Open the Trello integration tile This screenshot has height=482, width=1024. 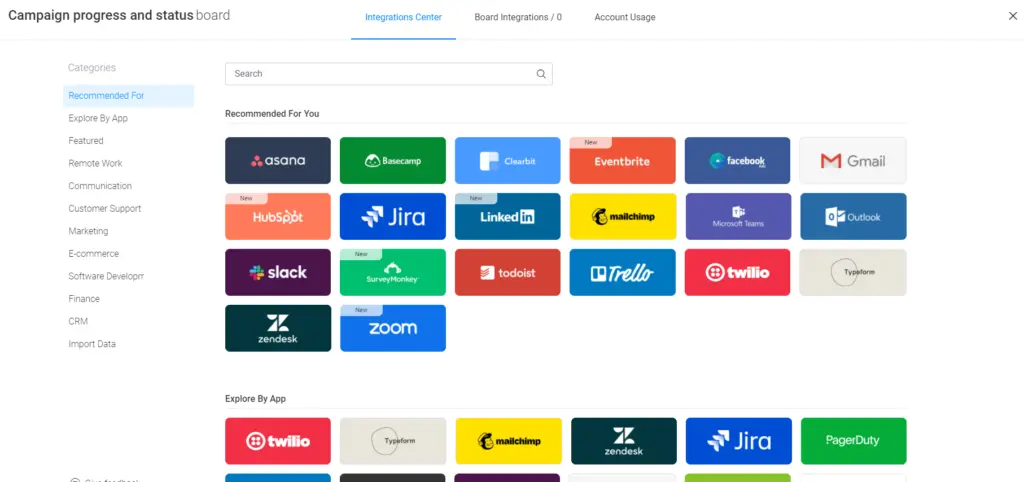click(623, 272)
